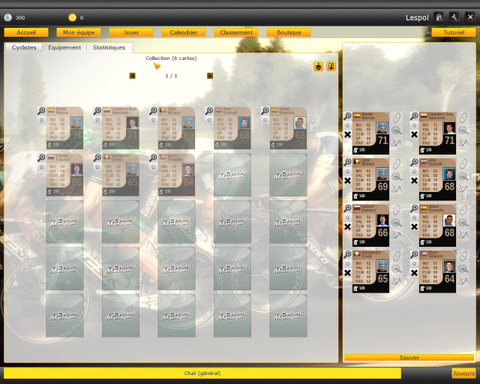Expand the Chat (général) bar
480x384 pixels.
click(x=202, y=373)
